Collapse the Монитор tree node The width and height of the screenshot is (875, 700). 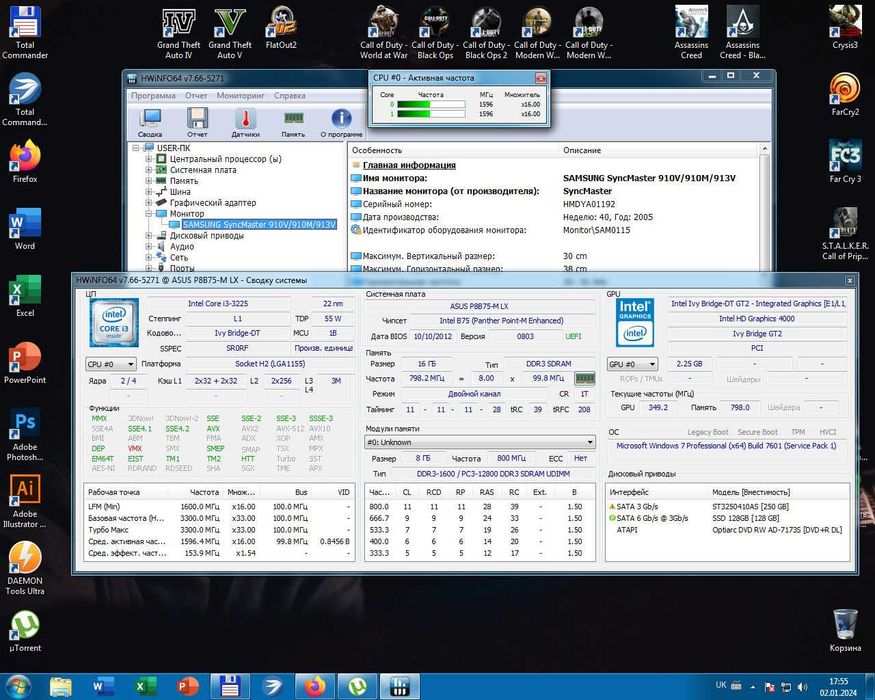pyautogui.click(x=149, y=213)
